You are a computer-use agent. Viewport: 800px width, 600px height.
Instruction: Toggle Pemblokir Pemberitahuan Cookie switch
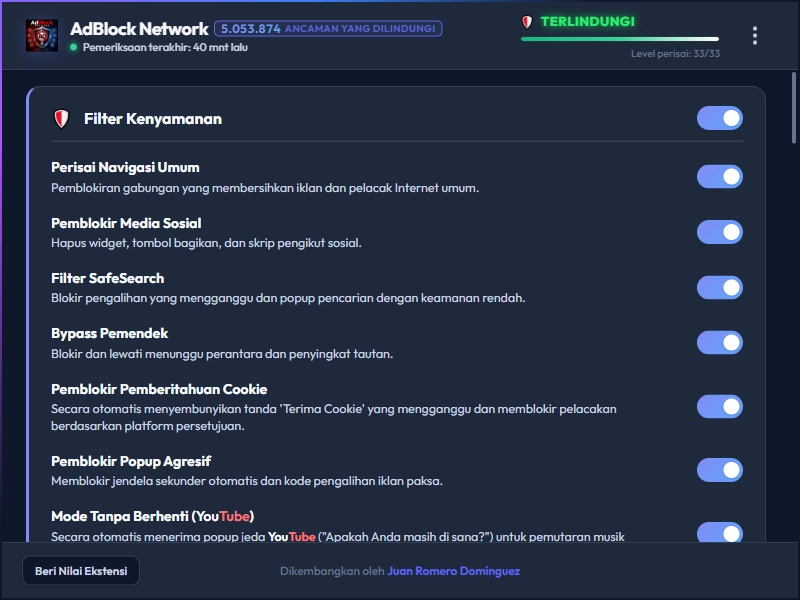(x=719, y=407)
